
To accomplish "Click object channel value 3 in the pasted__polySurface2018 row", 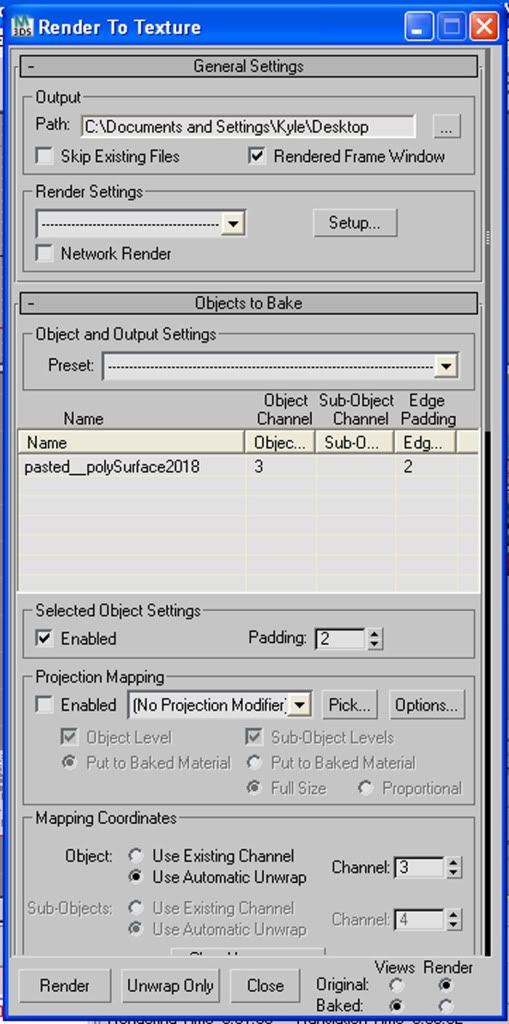I will click(x=259, y=468).
